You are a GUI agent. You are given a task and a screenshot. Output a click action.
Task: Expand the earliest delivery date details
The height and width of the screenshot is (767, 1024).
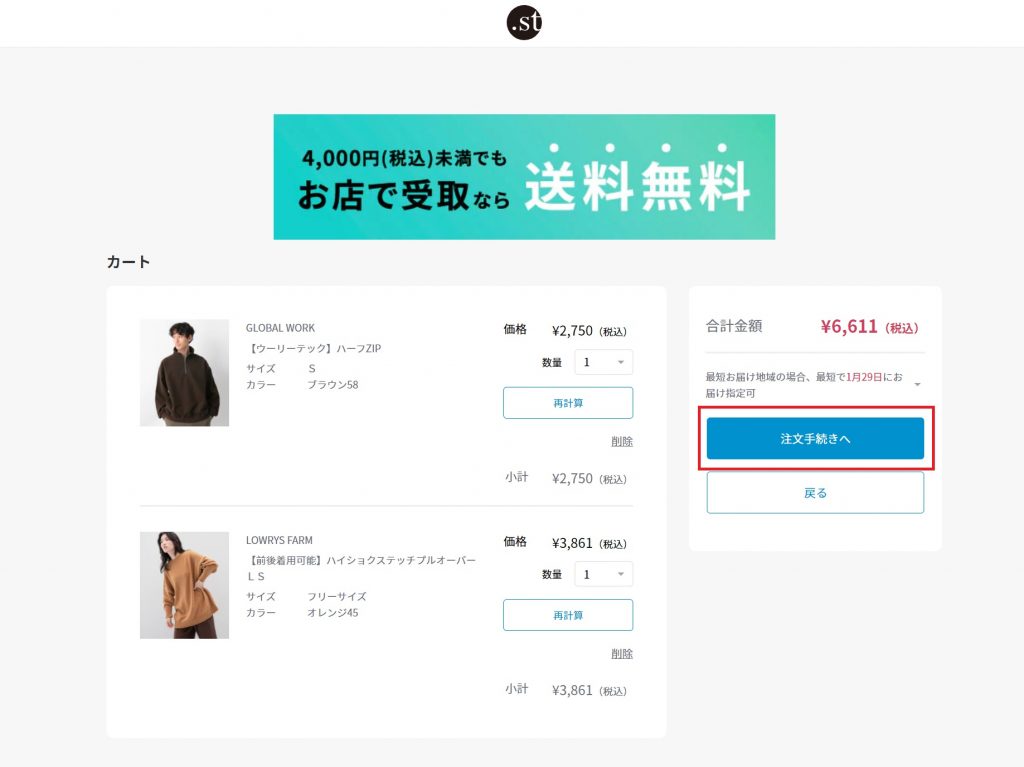[917, 384]
